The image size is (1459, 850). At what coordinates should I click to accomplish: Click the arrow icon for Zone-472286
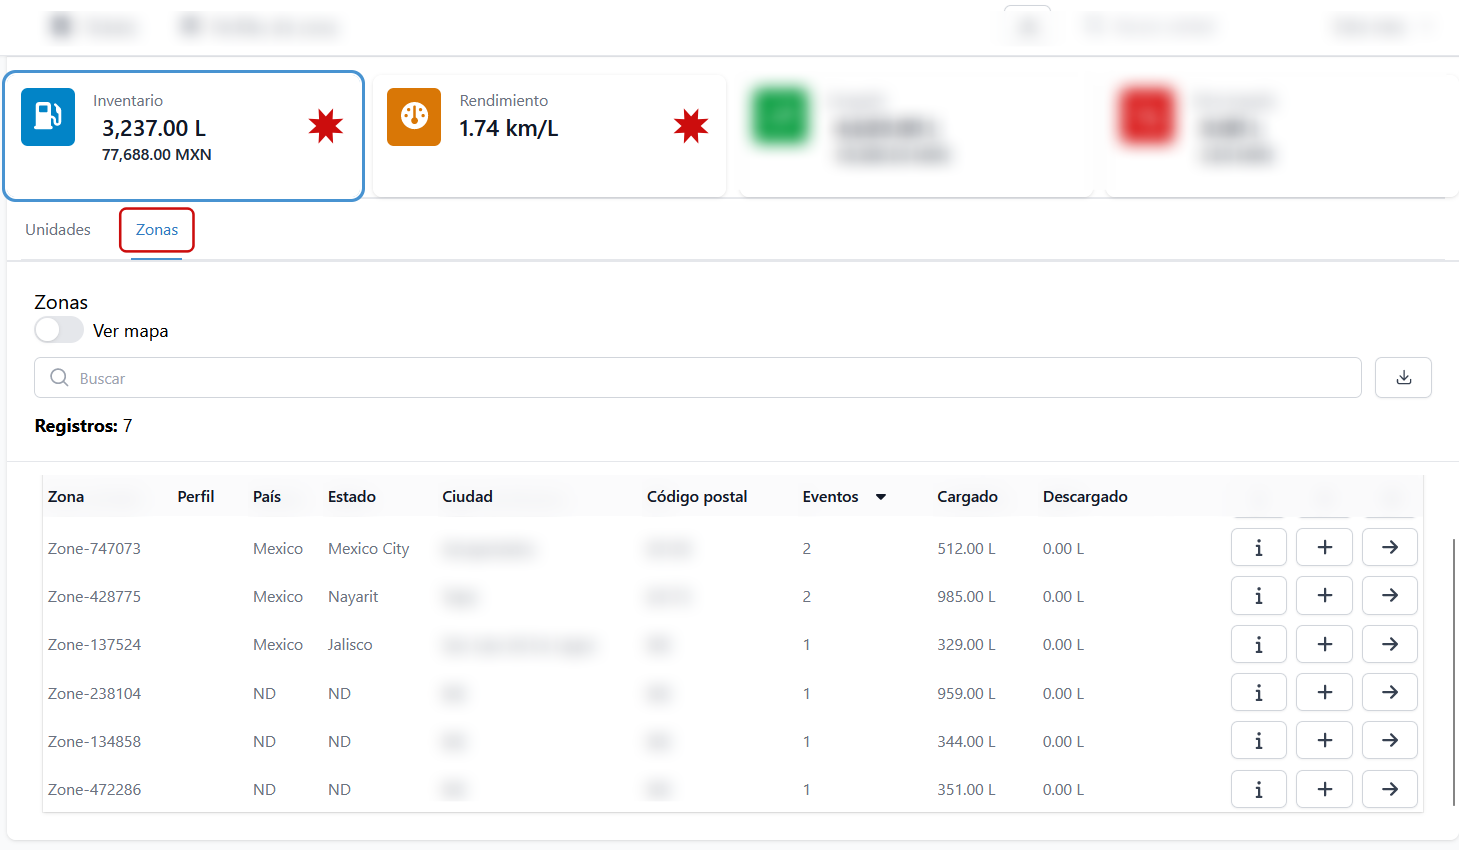(1390, 789)
